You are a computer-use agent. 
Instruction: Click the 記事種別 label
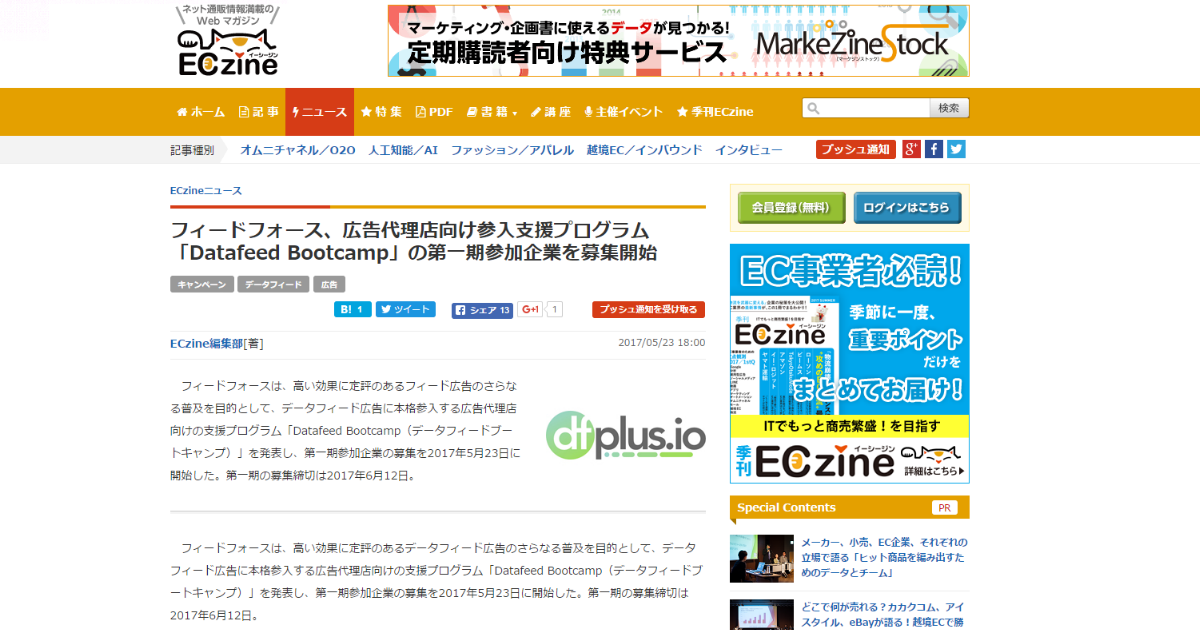coord(192,150)
